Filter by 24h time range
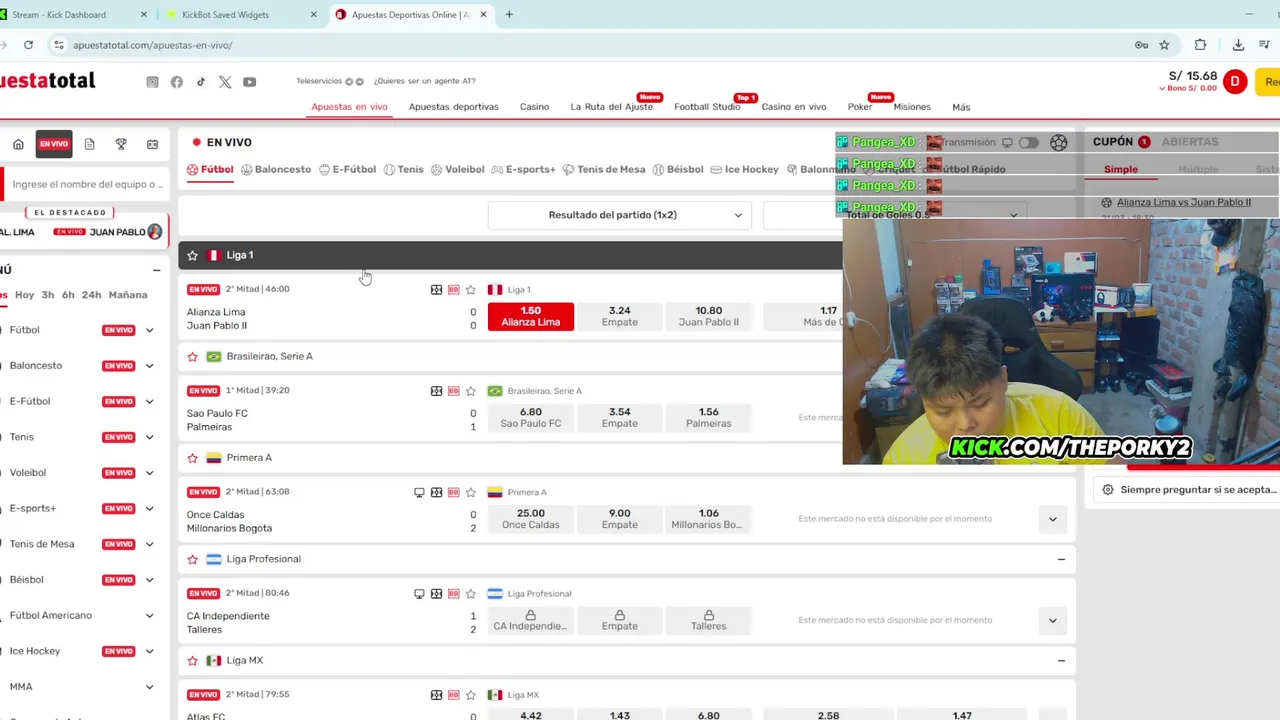Viewport: 1280px width, 720px height. (x=91, y=295)
